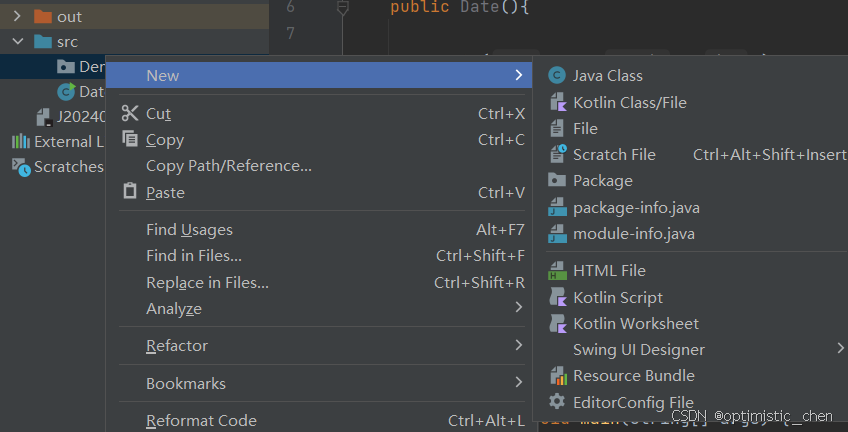Click the Package folder icon in submenu
This screenshot has height=432, width=848.
tap(557, 181)
